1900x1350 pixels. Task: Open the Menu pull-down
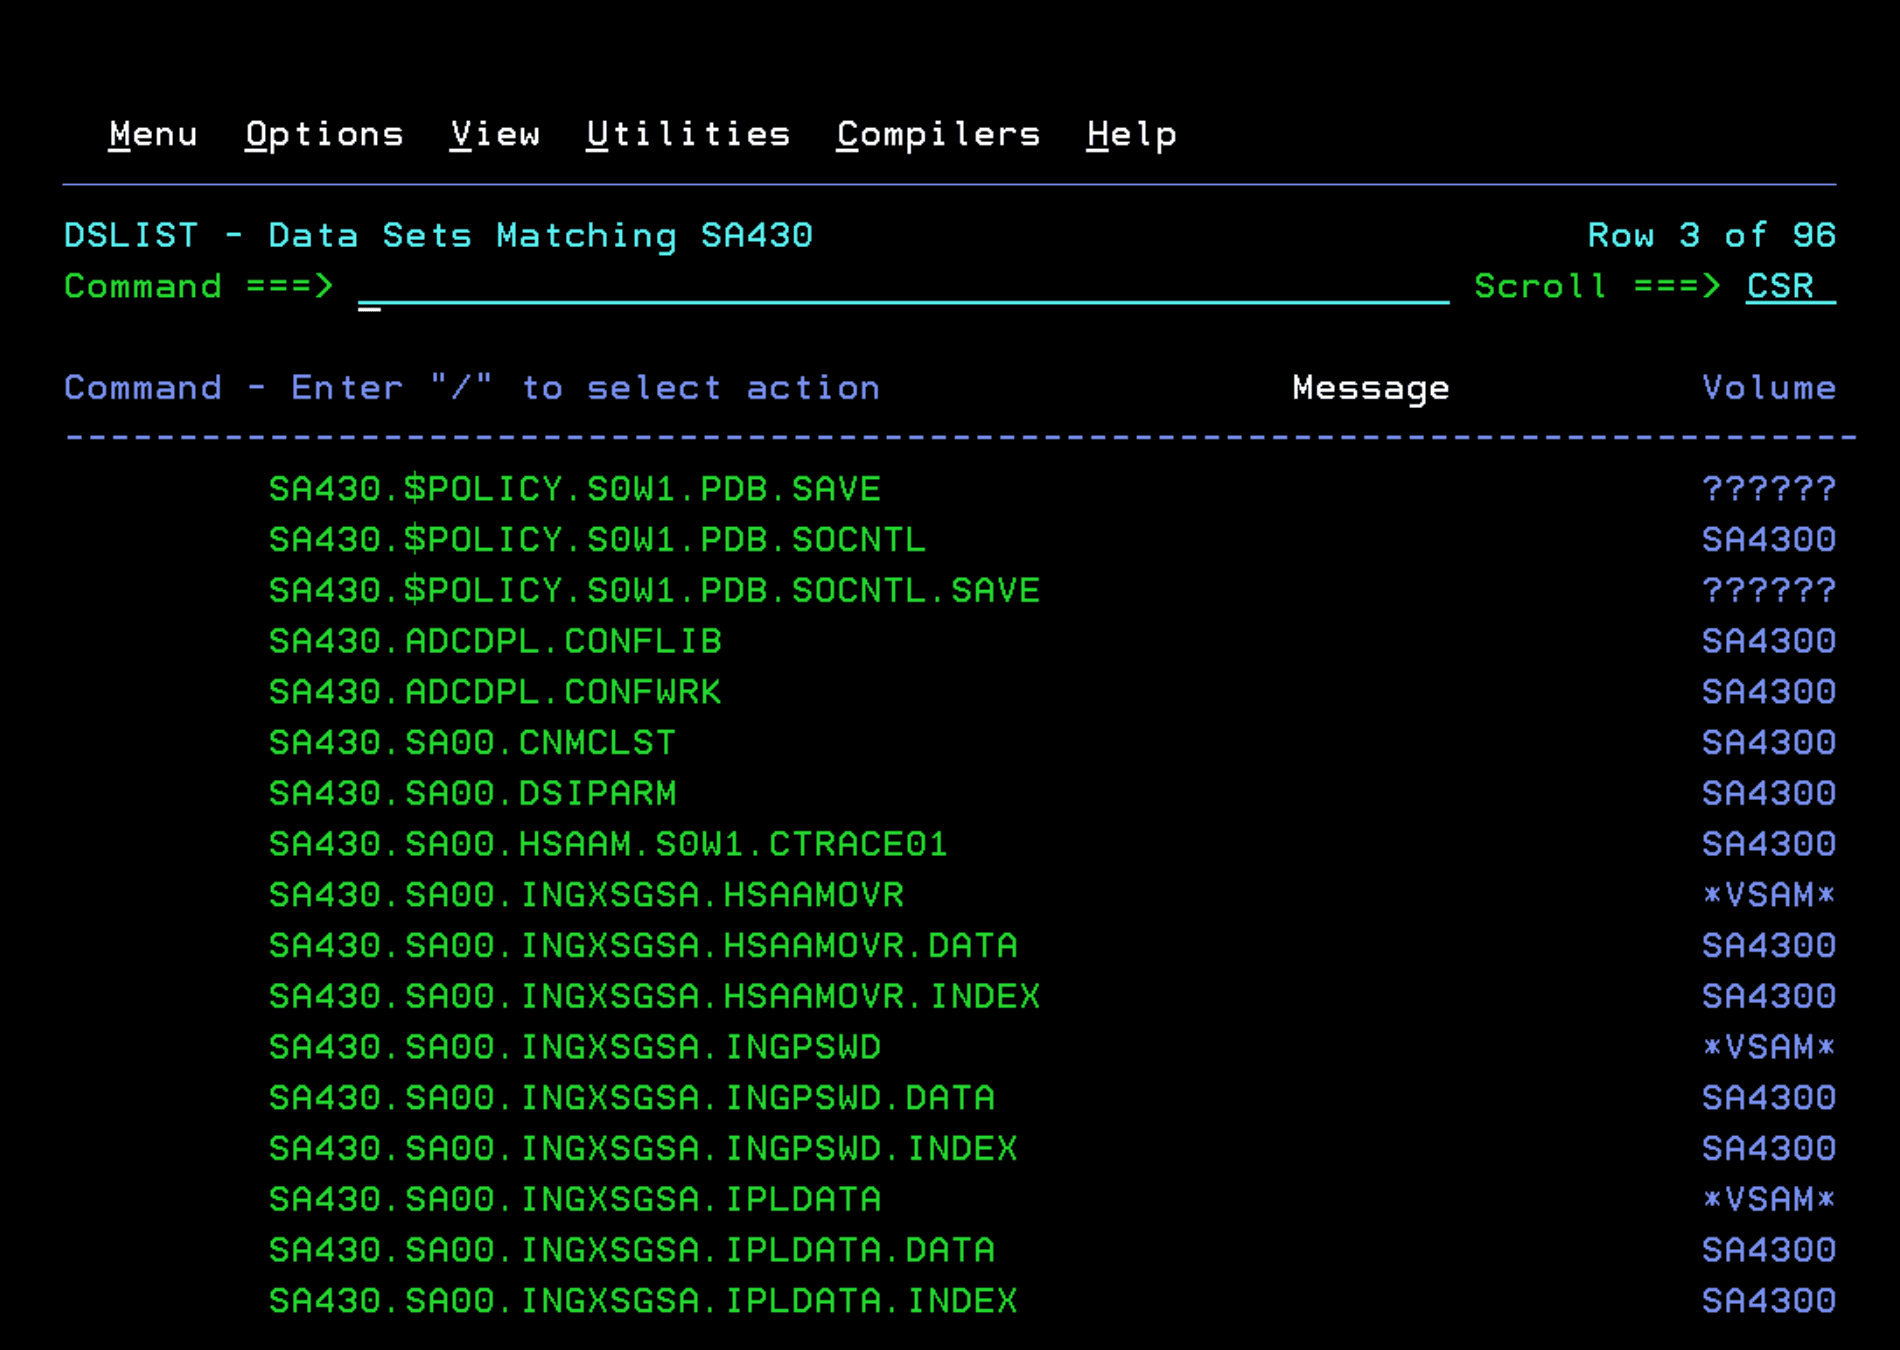pyautogui.click(x=153, y=134)
